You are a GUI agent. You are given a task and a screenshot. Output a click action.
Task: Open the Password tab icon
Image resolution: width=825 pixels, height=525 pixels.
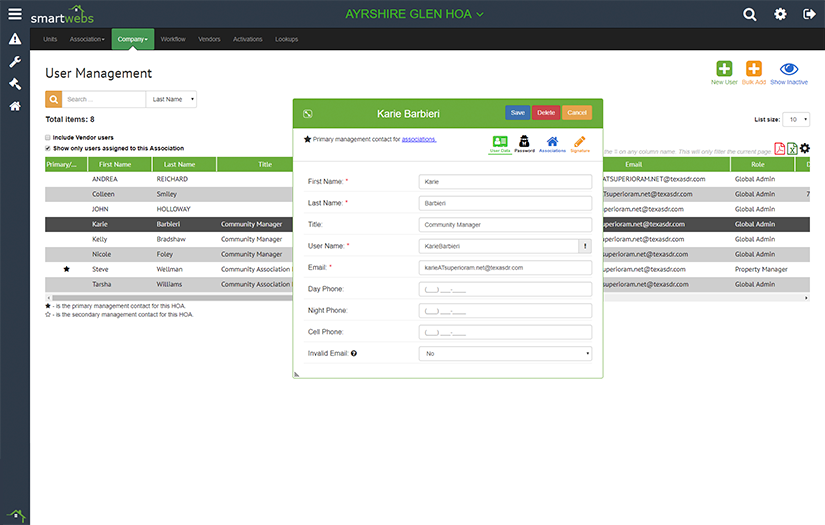524,144
